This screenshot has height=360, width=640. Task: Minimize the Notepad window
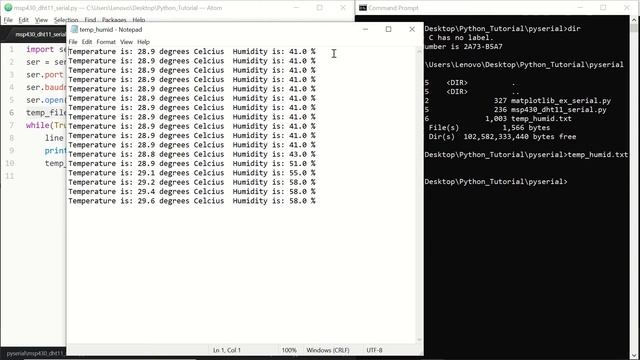click(365, 29)
